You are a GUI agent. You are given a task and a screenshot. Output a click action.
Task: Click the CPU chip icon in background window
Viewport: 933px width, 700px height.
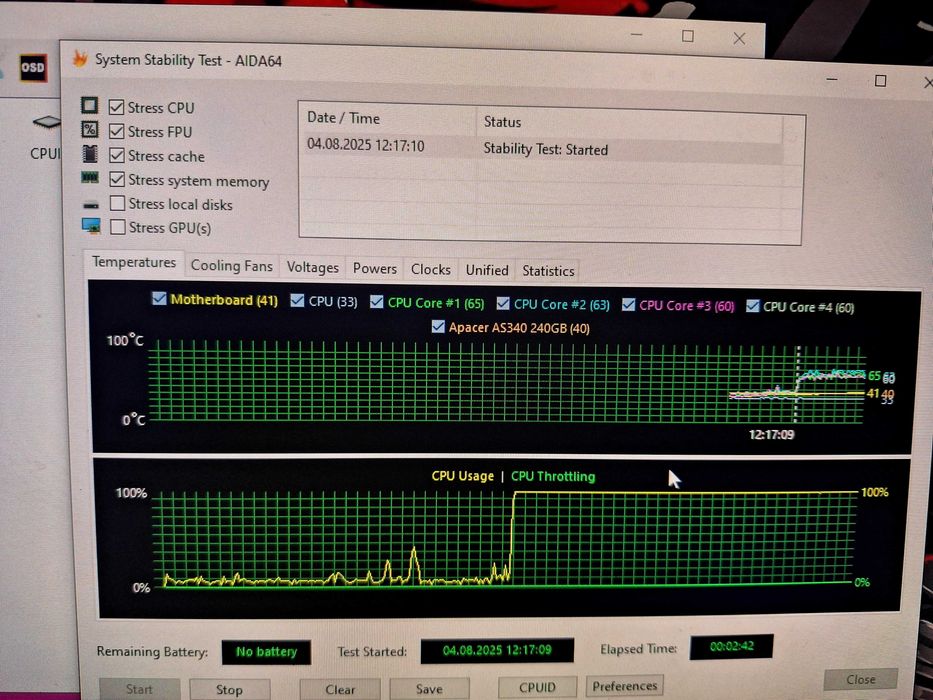pyautogui.click(x=46, y=122)
